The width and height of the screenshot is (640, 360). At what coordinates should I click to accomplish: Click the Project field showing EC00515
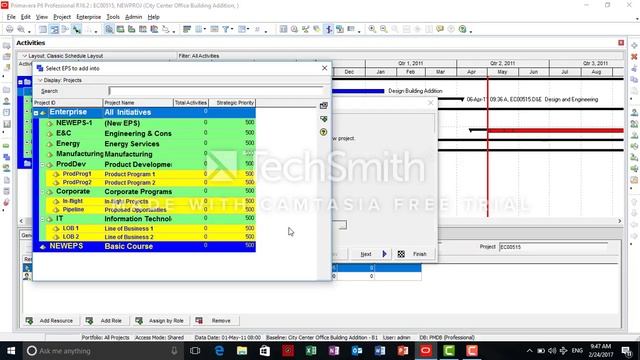point(553,247)
